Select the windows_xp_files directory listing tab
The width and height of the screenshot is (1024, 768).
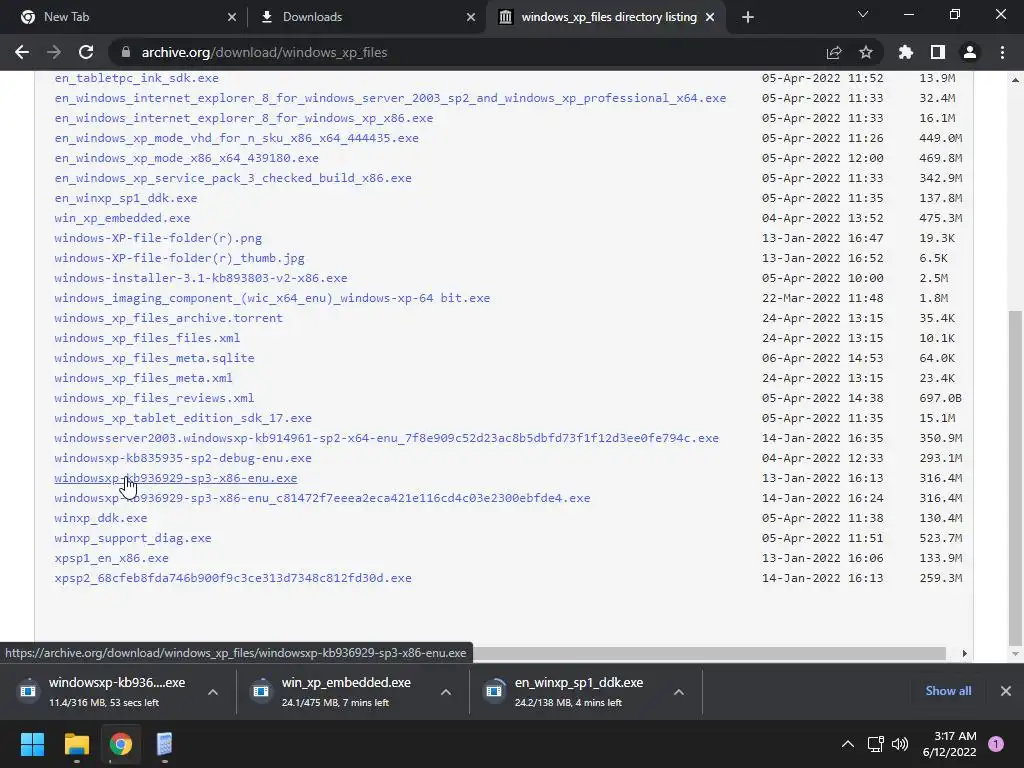click(x=609, y=17)
